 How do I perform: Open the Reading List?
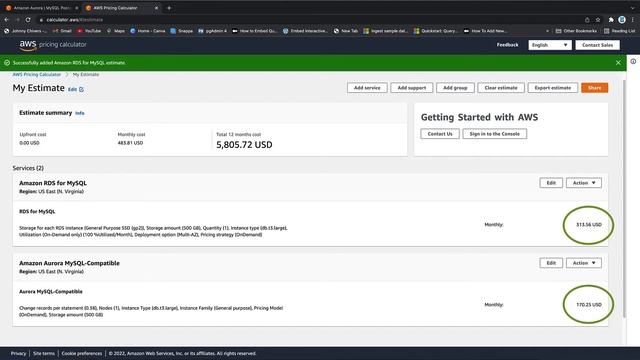pos(619,31)
